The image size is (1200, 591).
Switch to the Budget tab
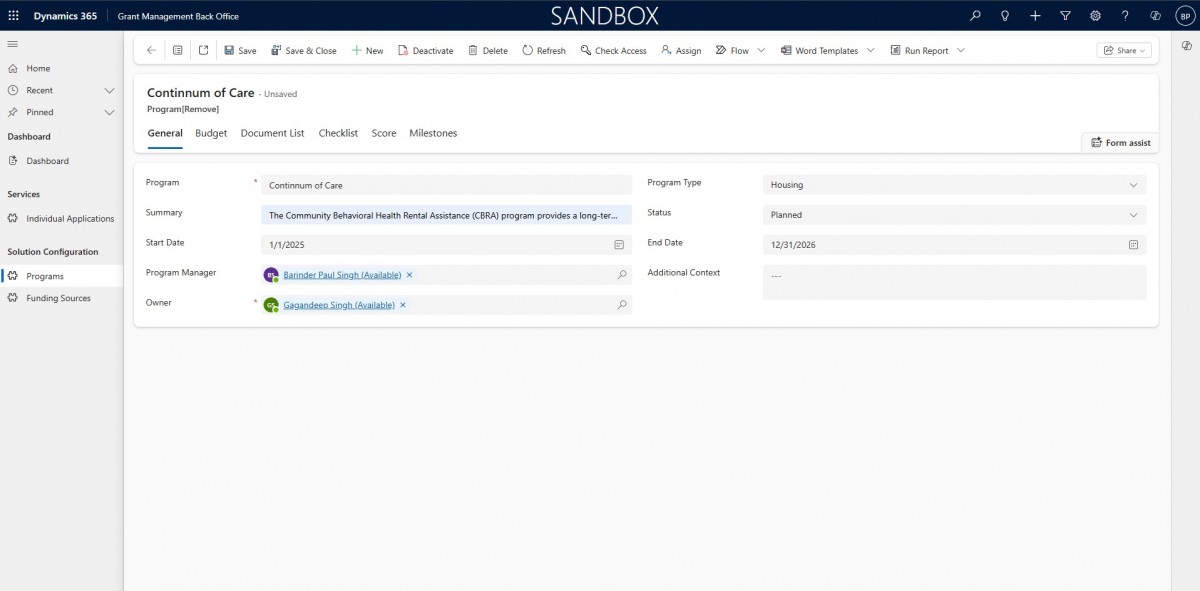tap(211, 133)
